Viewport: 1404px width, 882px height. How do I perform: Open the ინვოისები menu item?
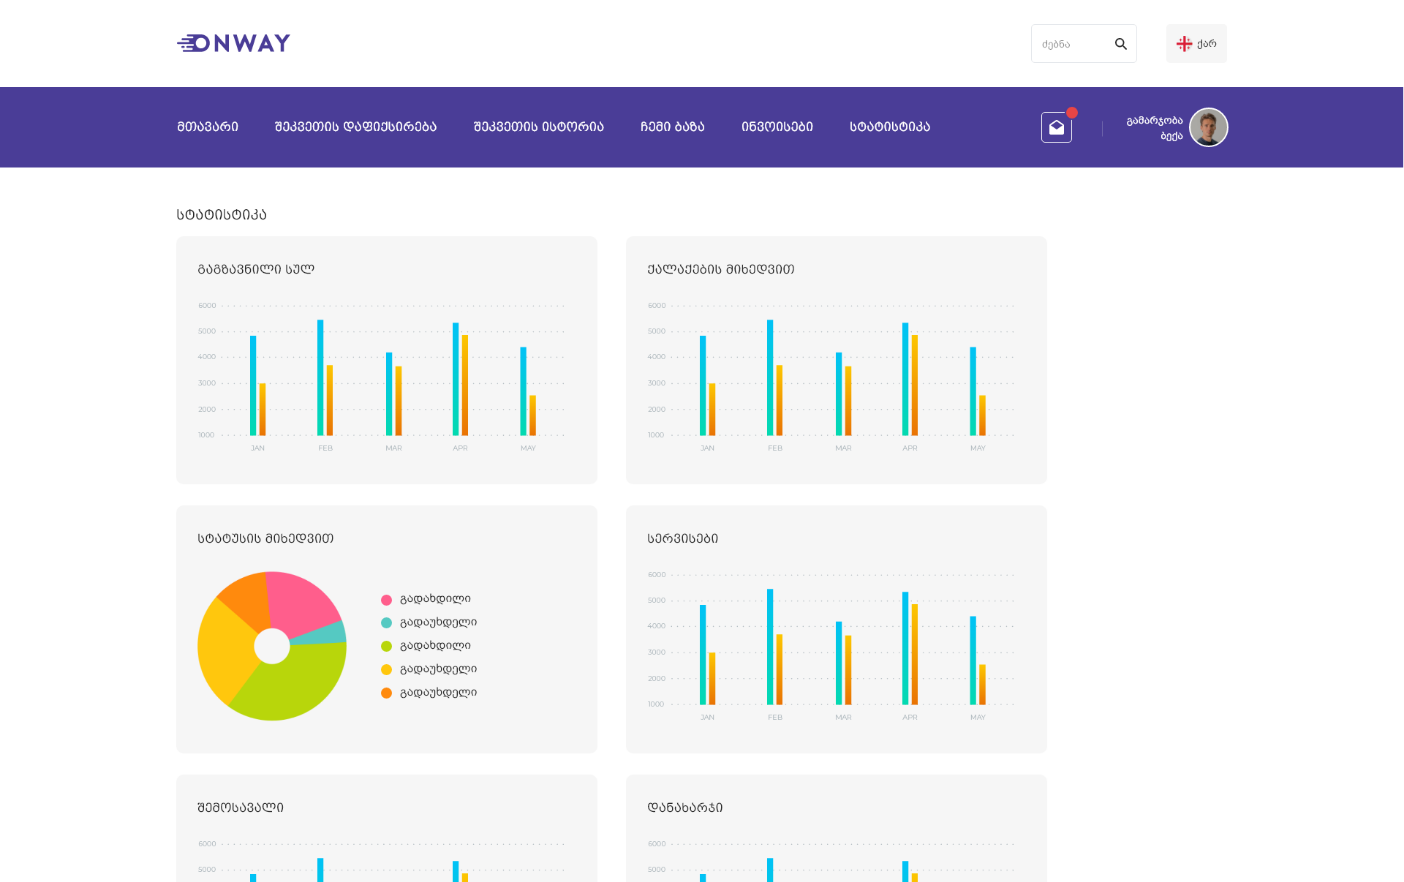(777, 127)
